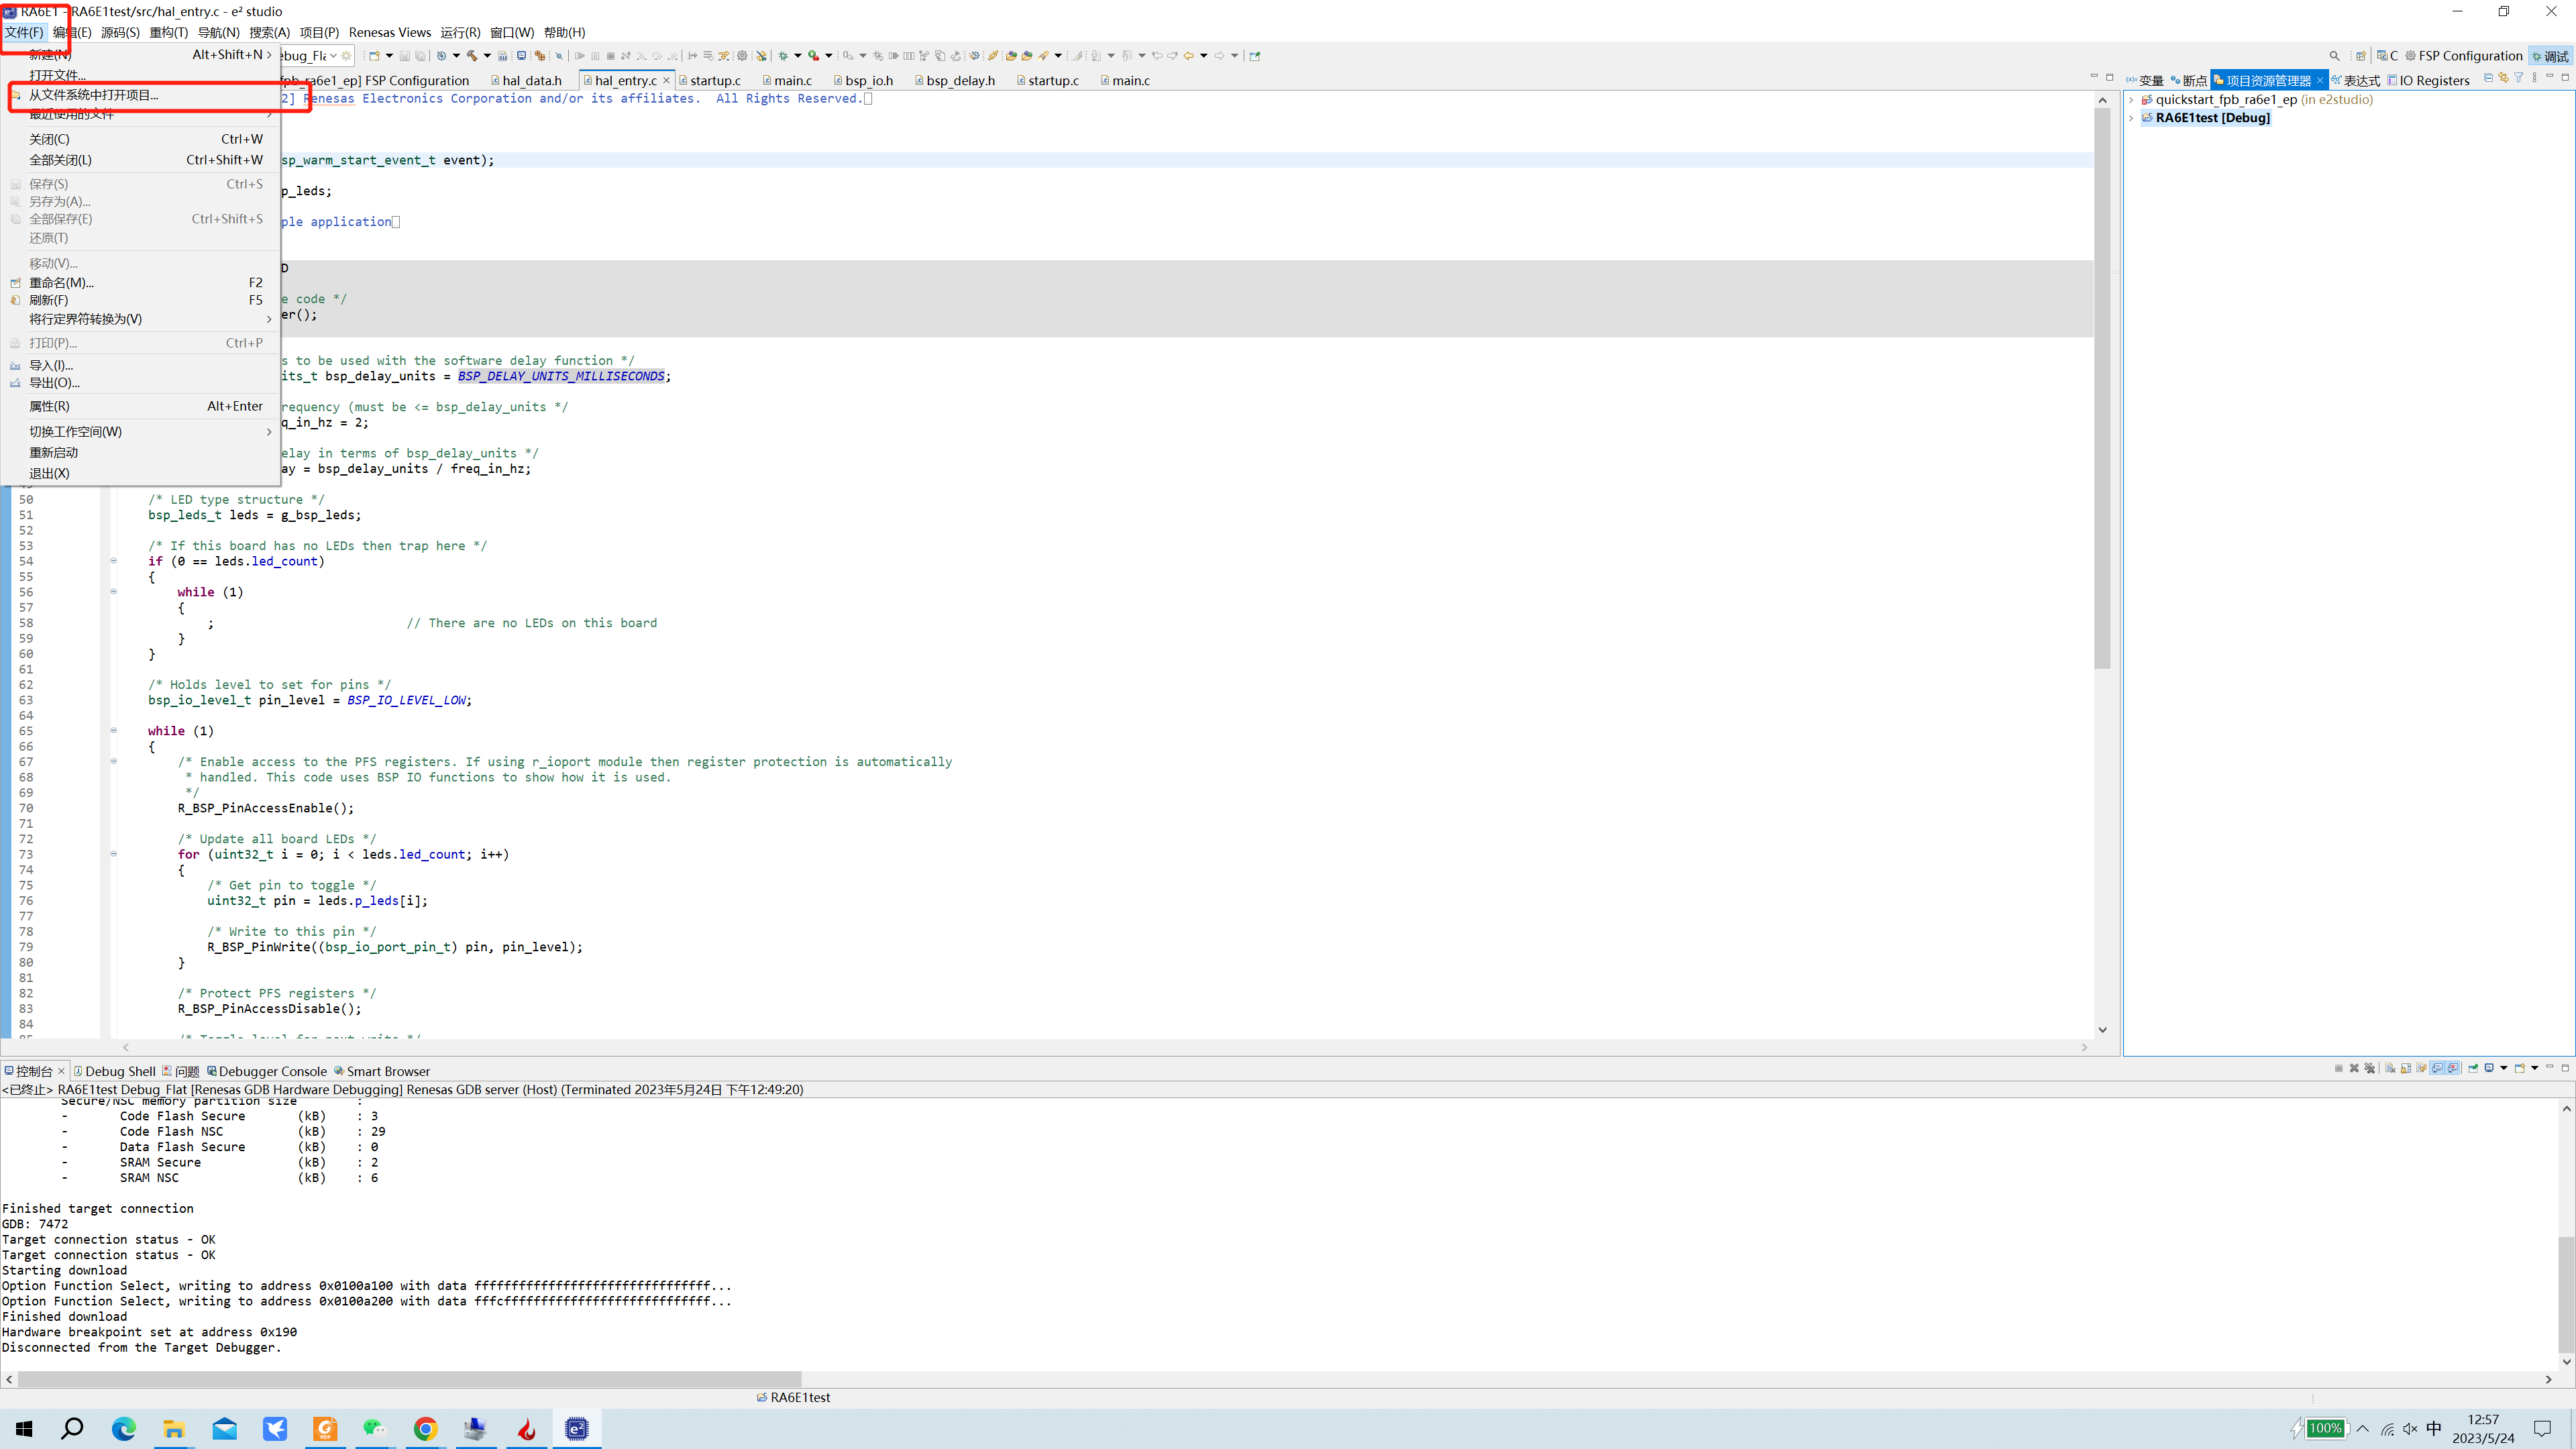The width and height of the screenshot is (2576, 1449).
Task: Click the New wizard icon in toolbar
Action: [x=374, y=56]
